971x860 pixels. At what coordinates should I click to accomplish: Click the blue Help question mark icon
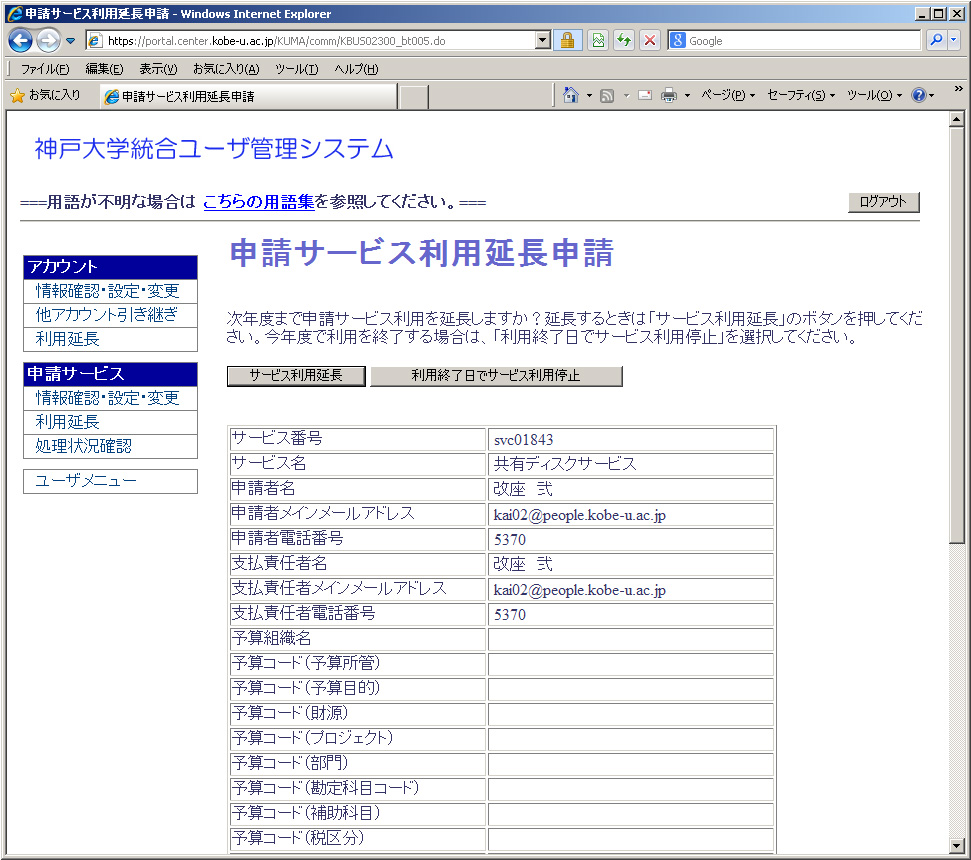(x=918, y=95)
